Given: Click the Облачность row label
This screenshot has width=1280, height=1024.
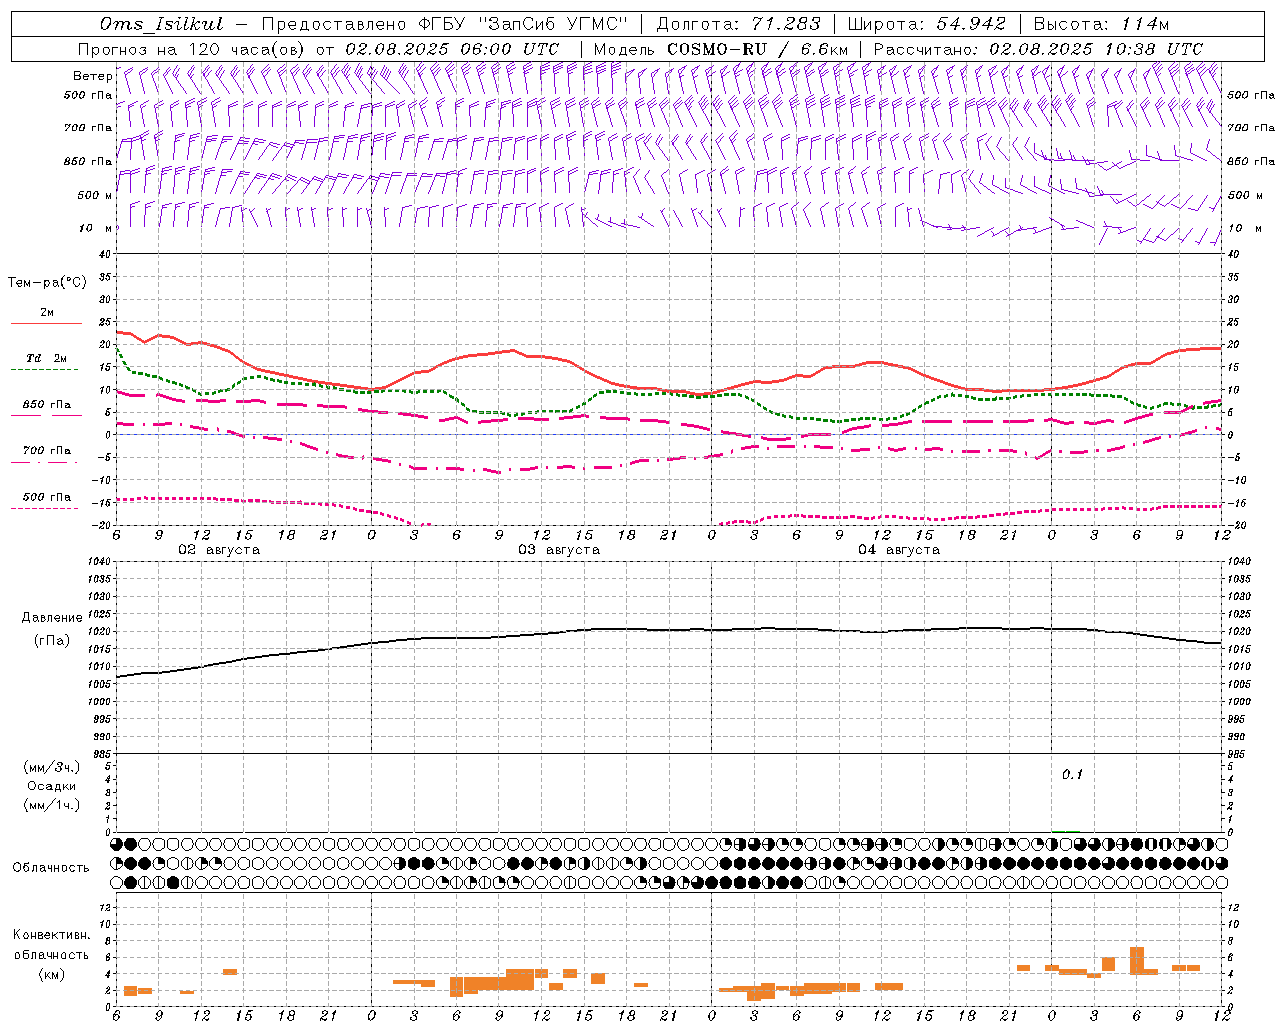Looking at the screenshot, I should (51, 868).
